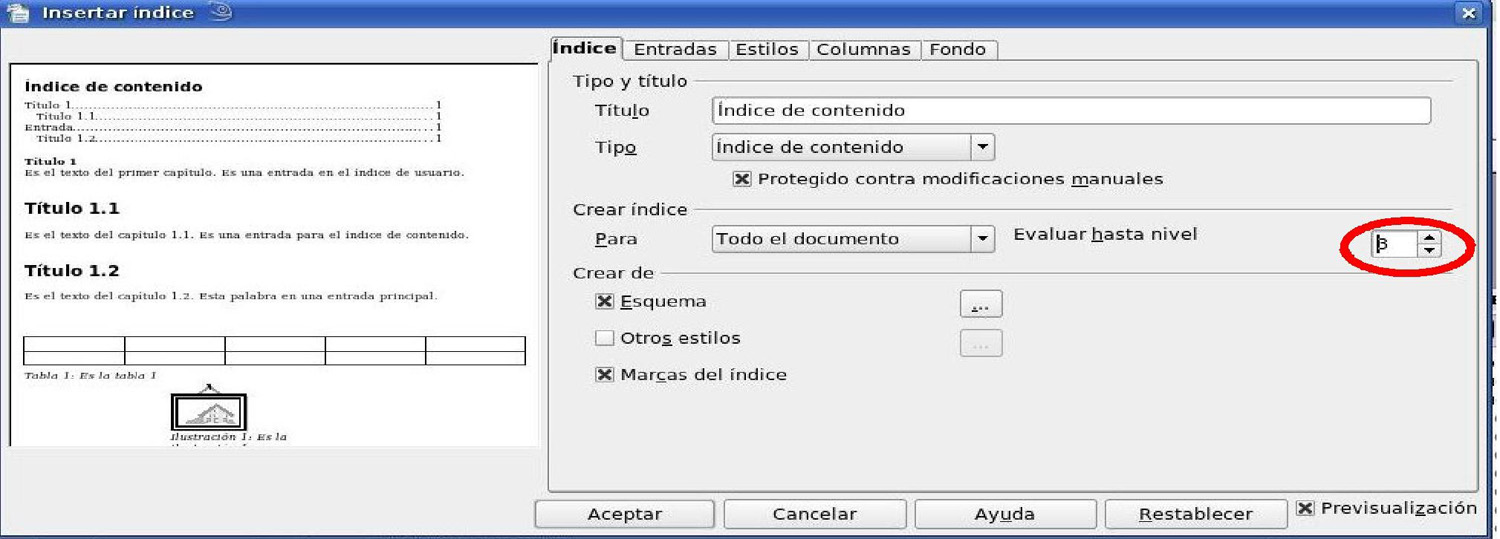Click the document icon in title bar
The height and width of the screenshot is (539, 1500).
[x=17, y=13]
